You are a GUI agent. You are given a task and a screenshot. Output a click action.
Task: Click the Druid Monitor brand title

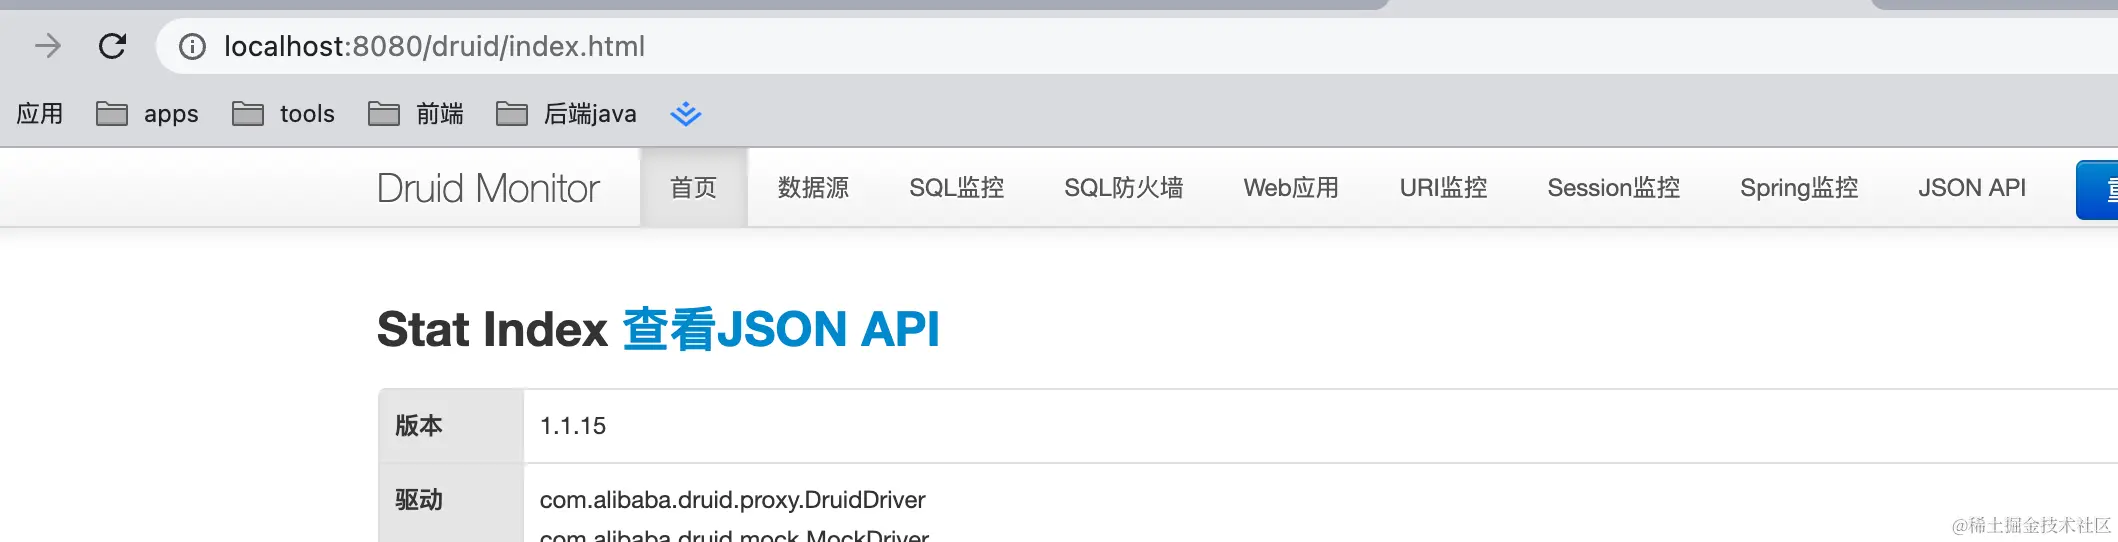point(488,188)
